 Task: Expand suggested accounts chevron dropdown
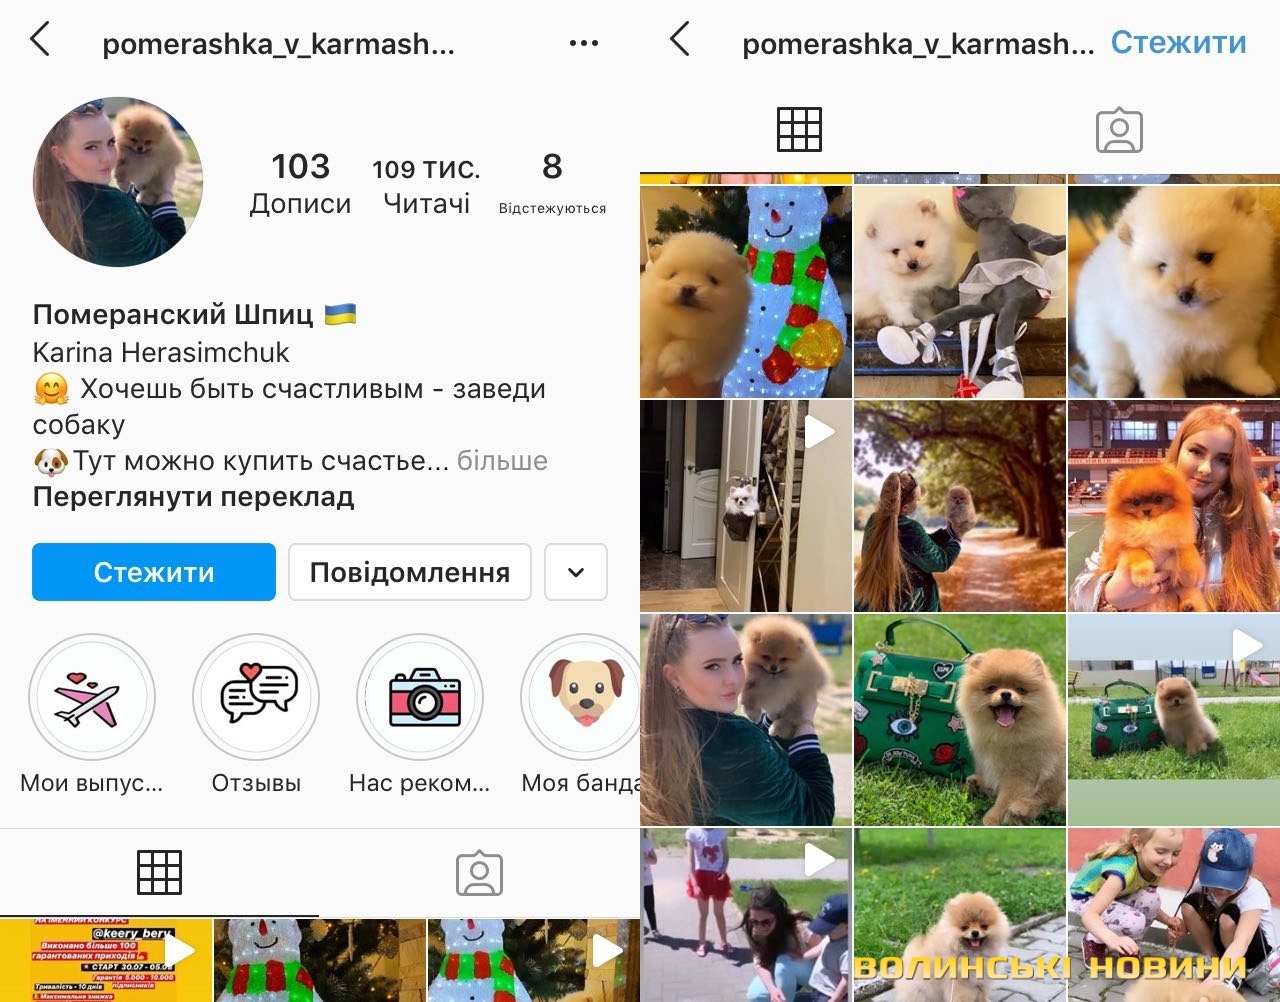coord(576,572)
